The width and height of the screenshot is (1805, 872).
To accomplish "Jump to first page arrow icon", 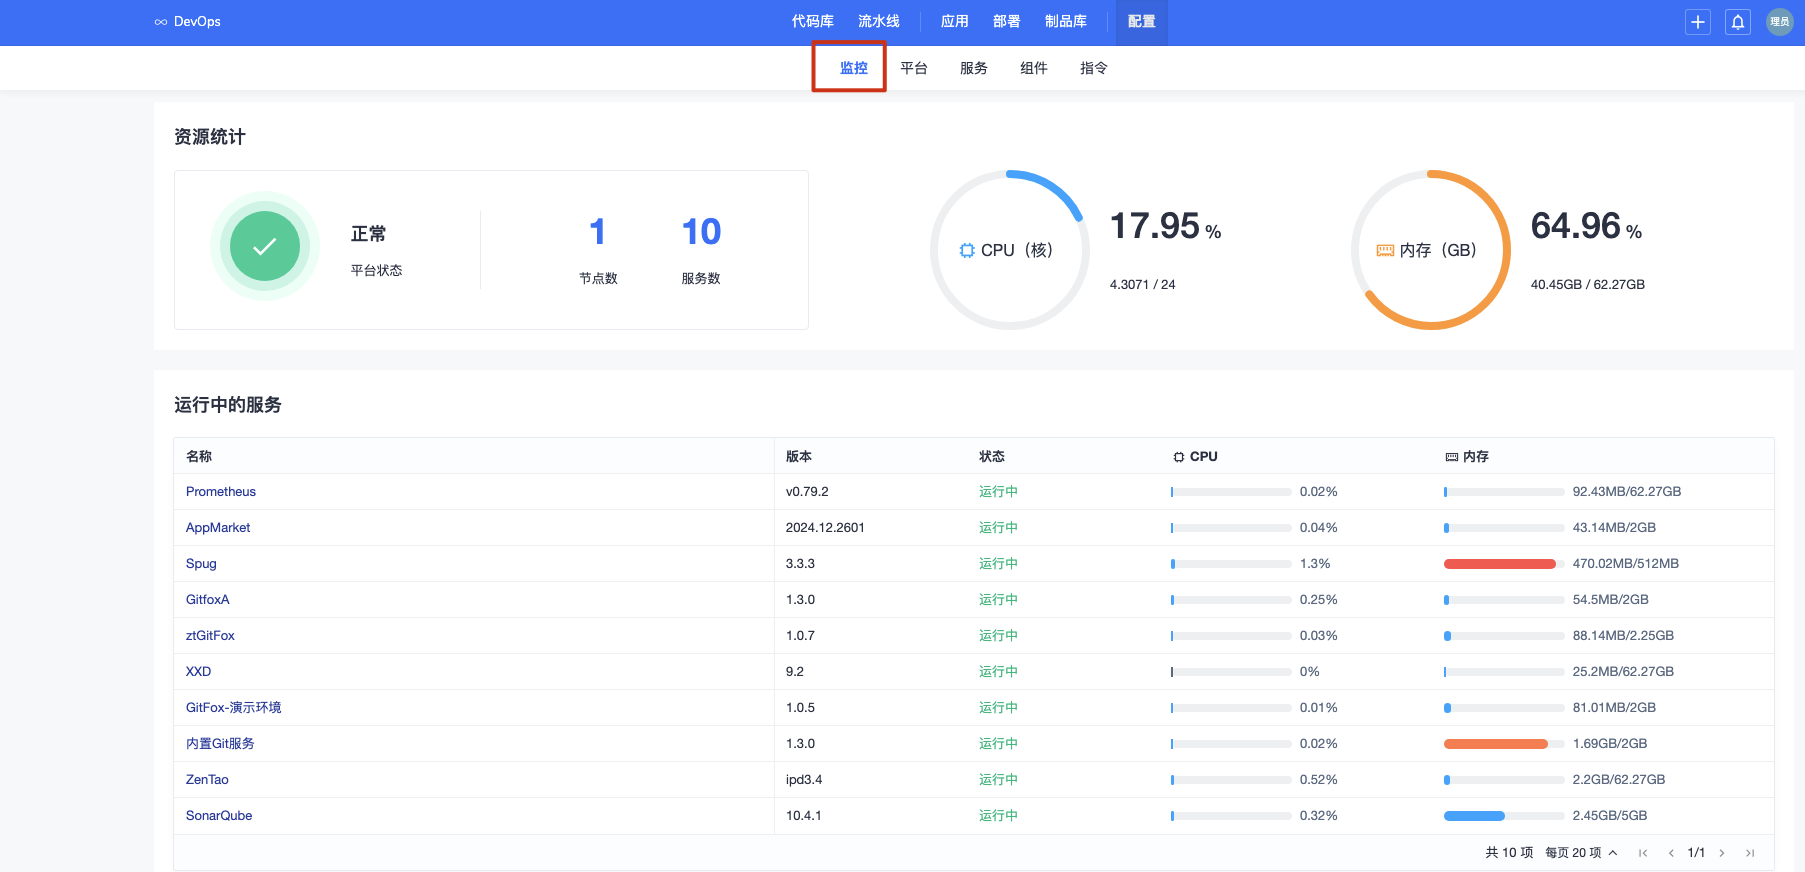I will pyautogui.click(x=1643, y=853).
